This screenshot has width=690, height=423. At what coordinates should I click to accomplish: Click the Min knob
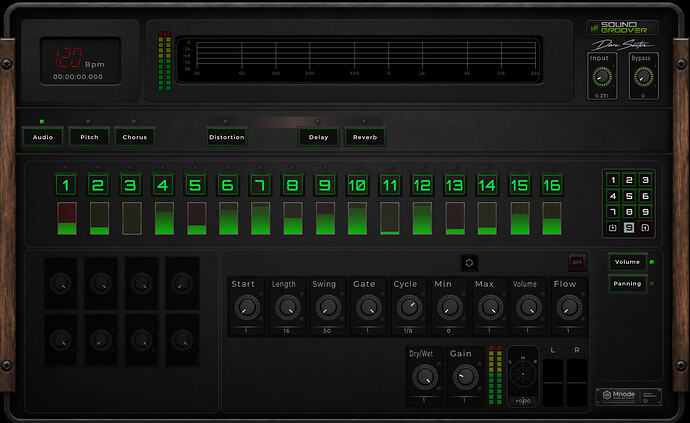(x=449, y=307)
